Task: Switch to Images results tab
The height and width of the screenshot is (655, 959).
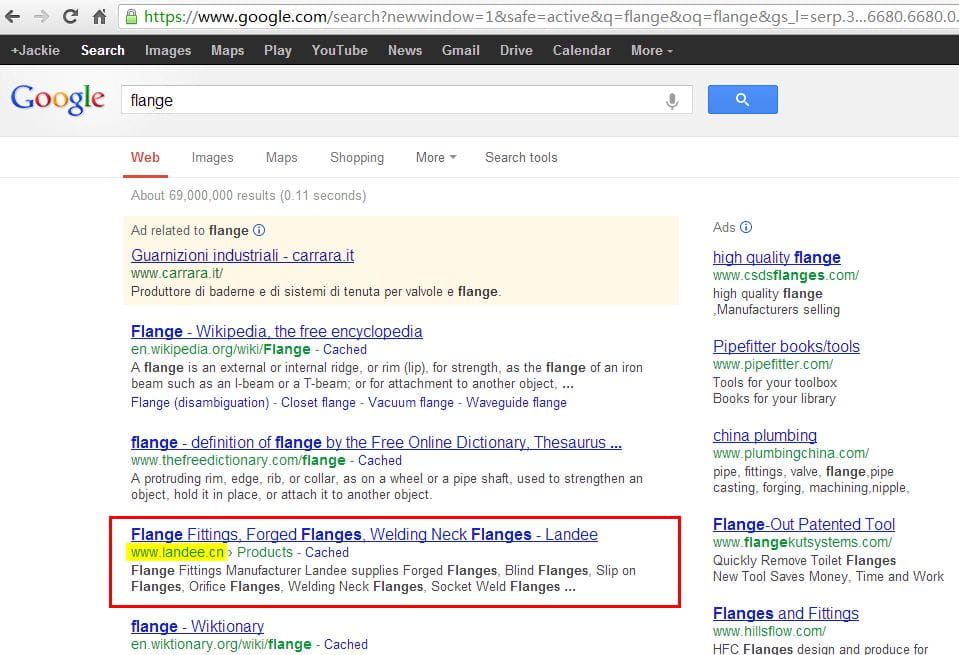Action: pos(212,157)
